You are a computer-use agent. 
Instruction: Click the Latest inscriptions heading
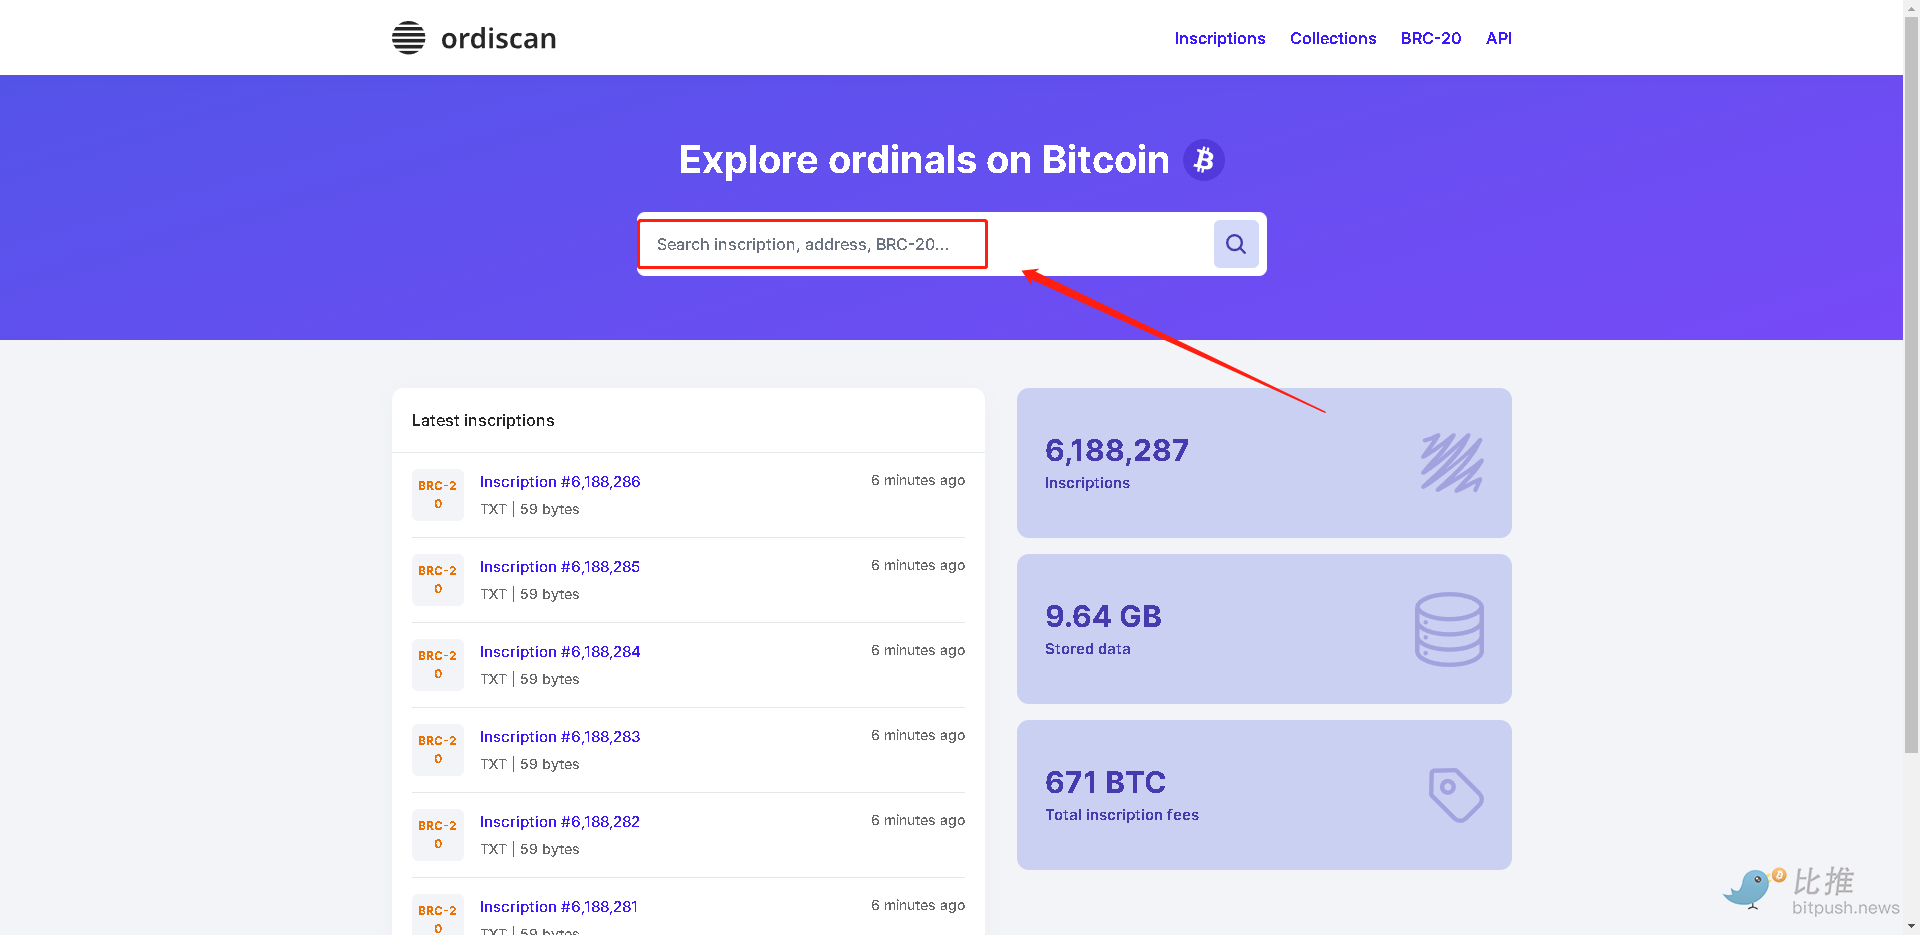click(483, 421)
